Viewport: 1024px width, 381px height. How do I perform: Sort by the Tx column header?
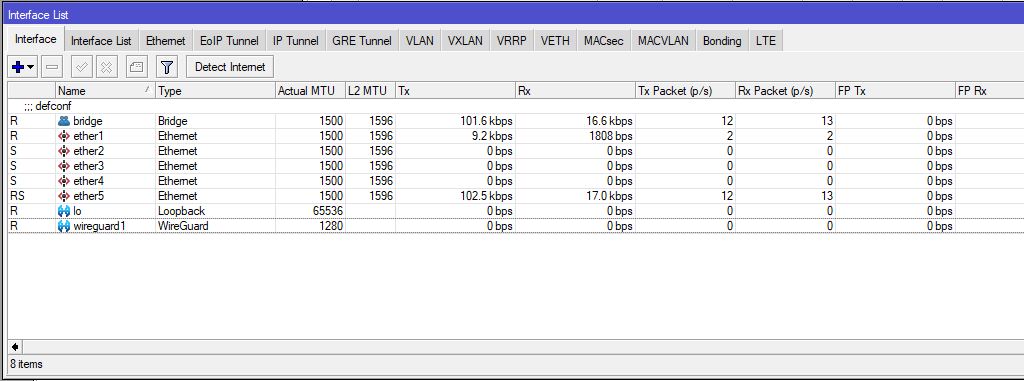pos(455,91)
